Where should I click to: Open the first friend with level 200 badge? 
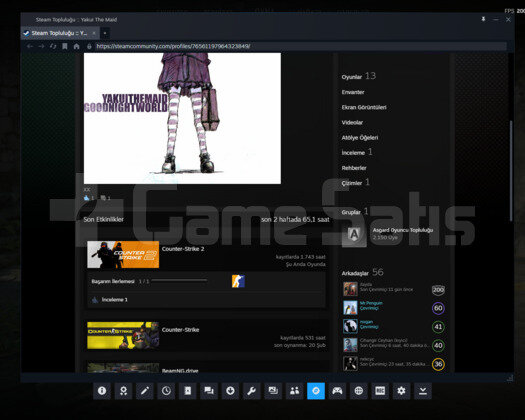tap(394, 289)
